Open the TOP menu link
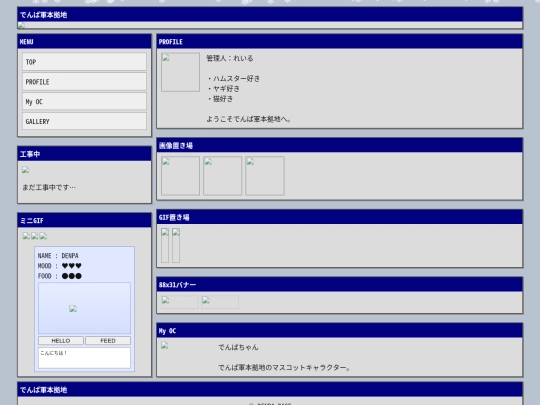The height and width of the screenshot is (405, 540). (84, 62)
